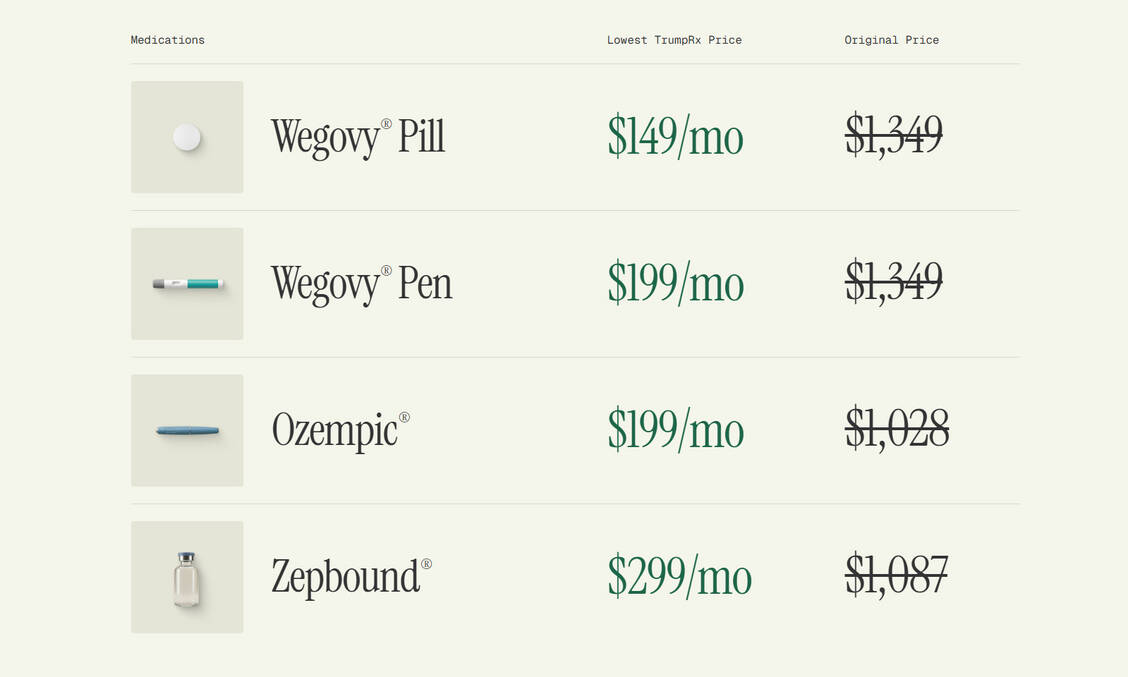The width and height of the screenshot is (1128, 677).
Task: Select the $199/mo price for Ozempic
Action: point(675,431)
